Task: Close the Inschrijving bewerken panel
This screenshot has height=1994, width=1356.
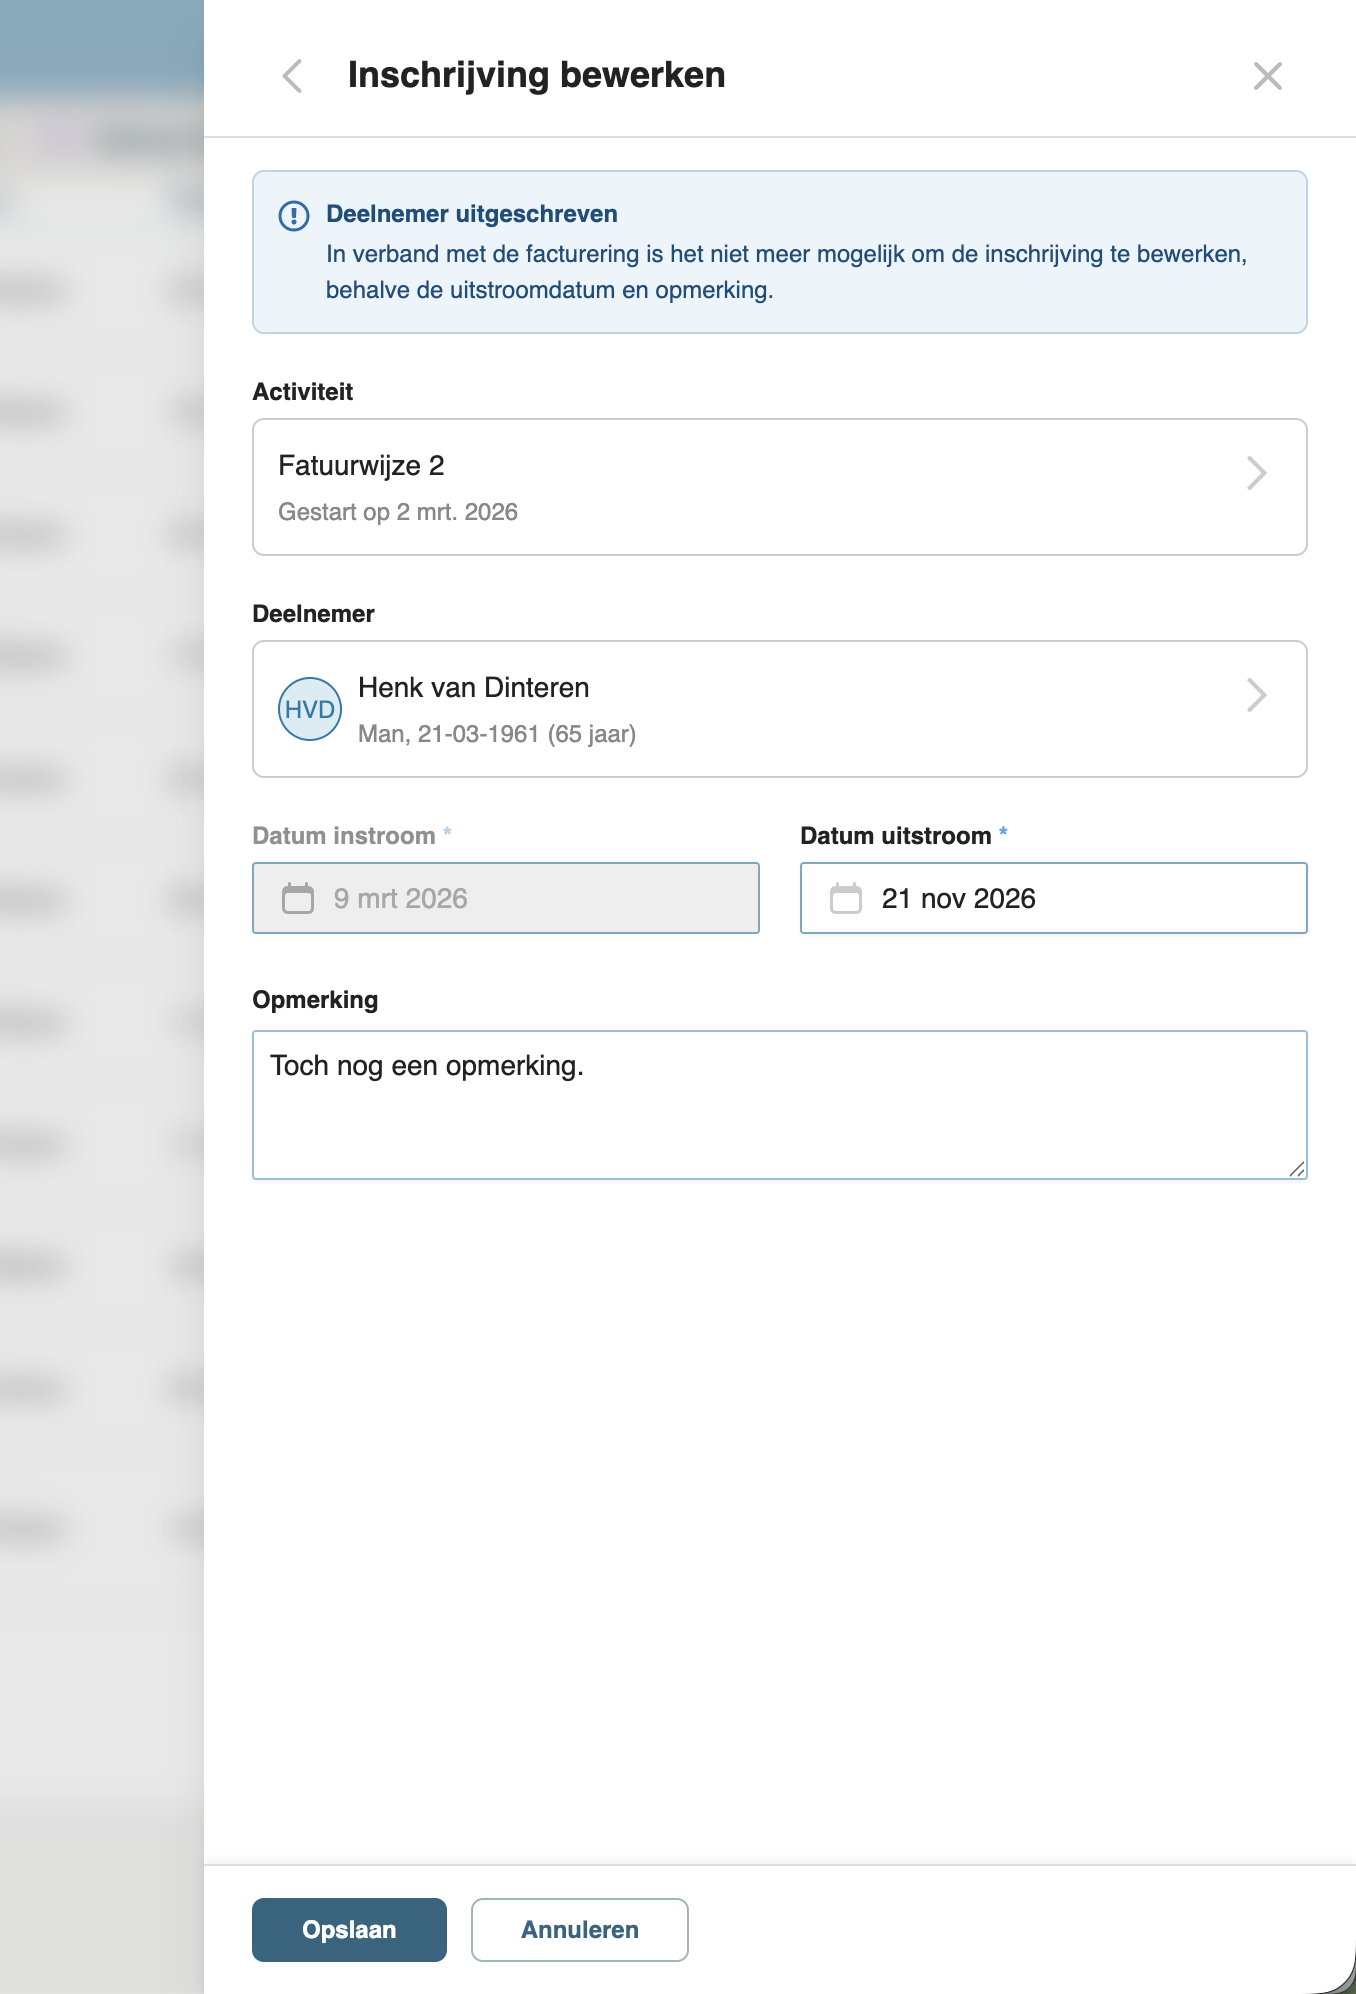Action: (x=1267, y=76)
